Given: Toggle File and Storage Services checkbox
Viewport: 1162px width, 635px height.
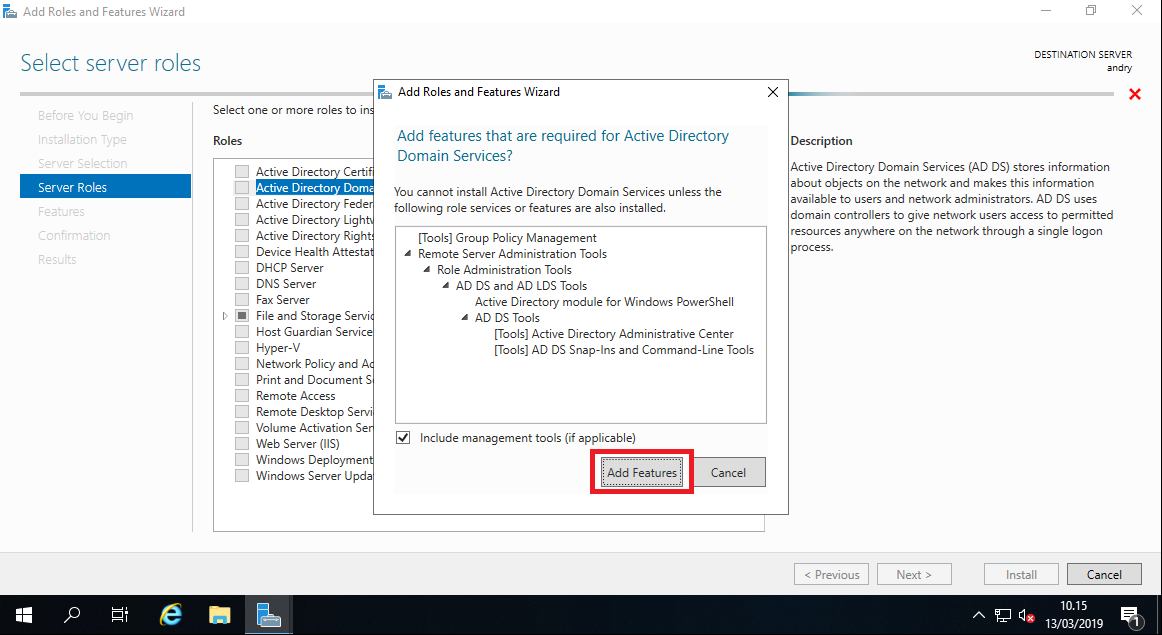Looking at the screenshot, I should [242, 316].
